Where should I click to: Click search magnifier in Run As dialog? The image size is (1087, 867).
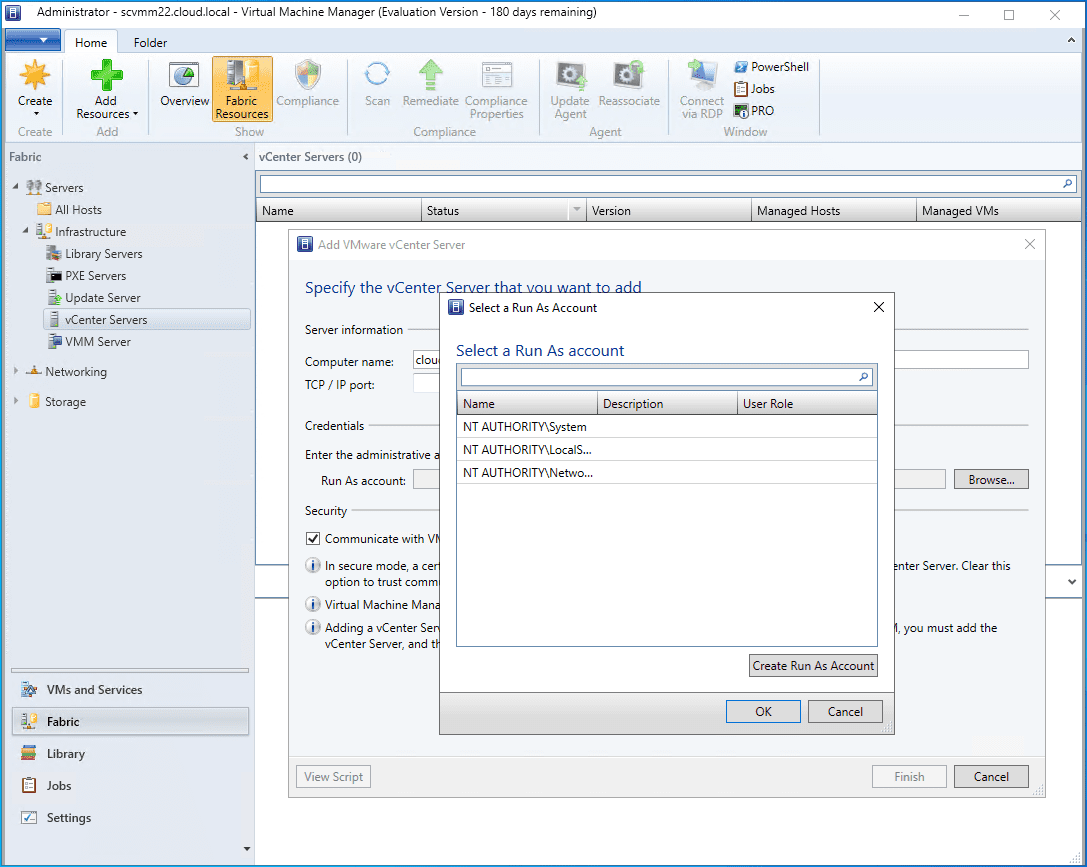(864, 377)
